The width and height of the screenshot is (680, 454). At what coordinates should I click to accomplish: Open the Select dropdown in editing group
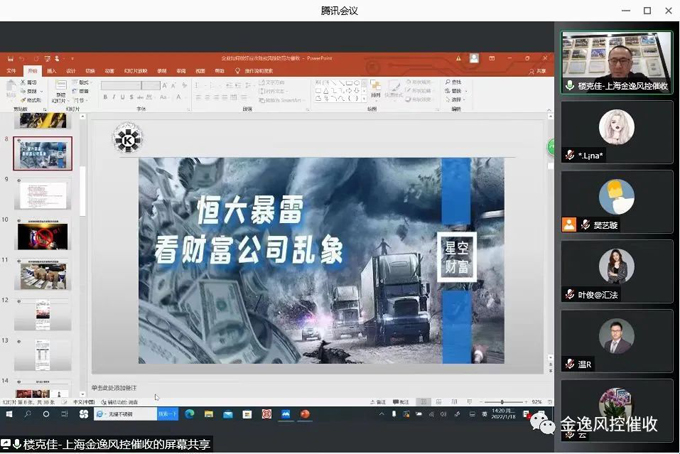(x=455, y=99)
